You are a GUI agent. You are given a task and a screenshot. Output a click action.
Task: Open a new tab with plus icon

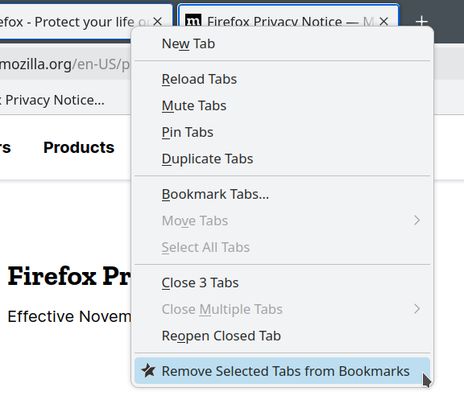[x=422, y=22]
